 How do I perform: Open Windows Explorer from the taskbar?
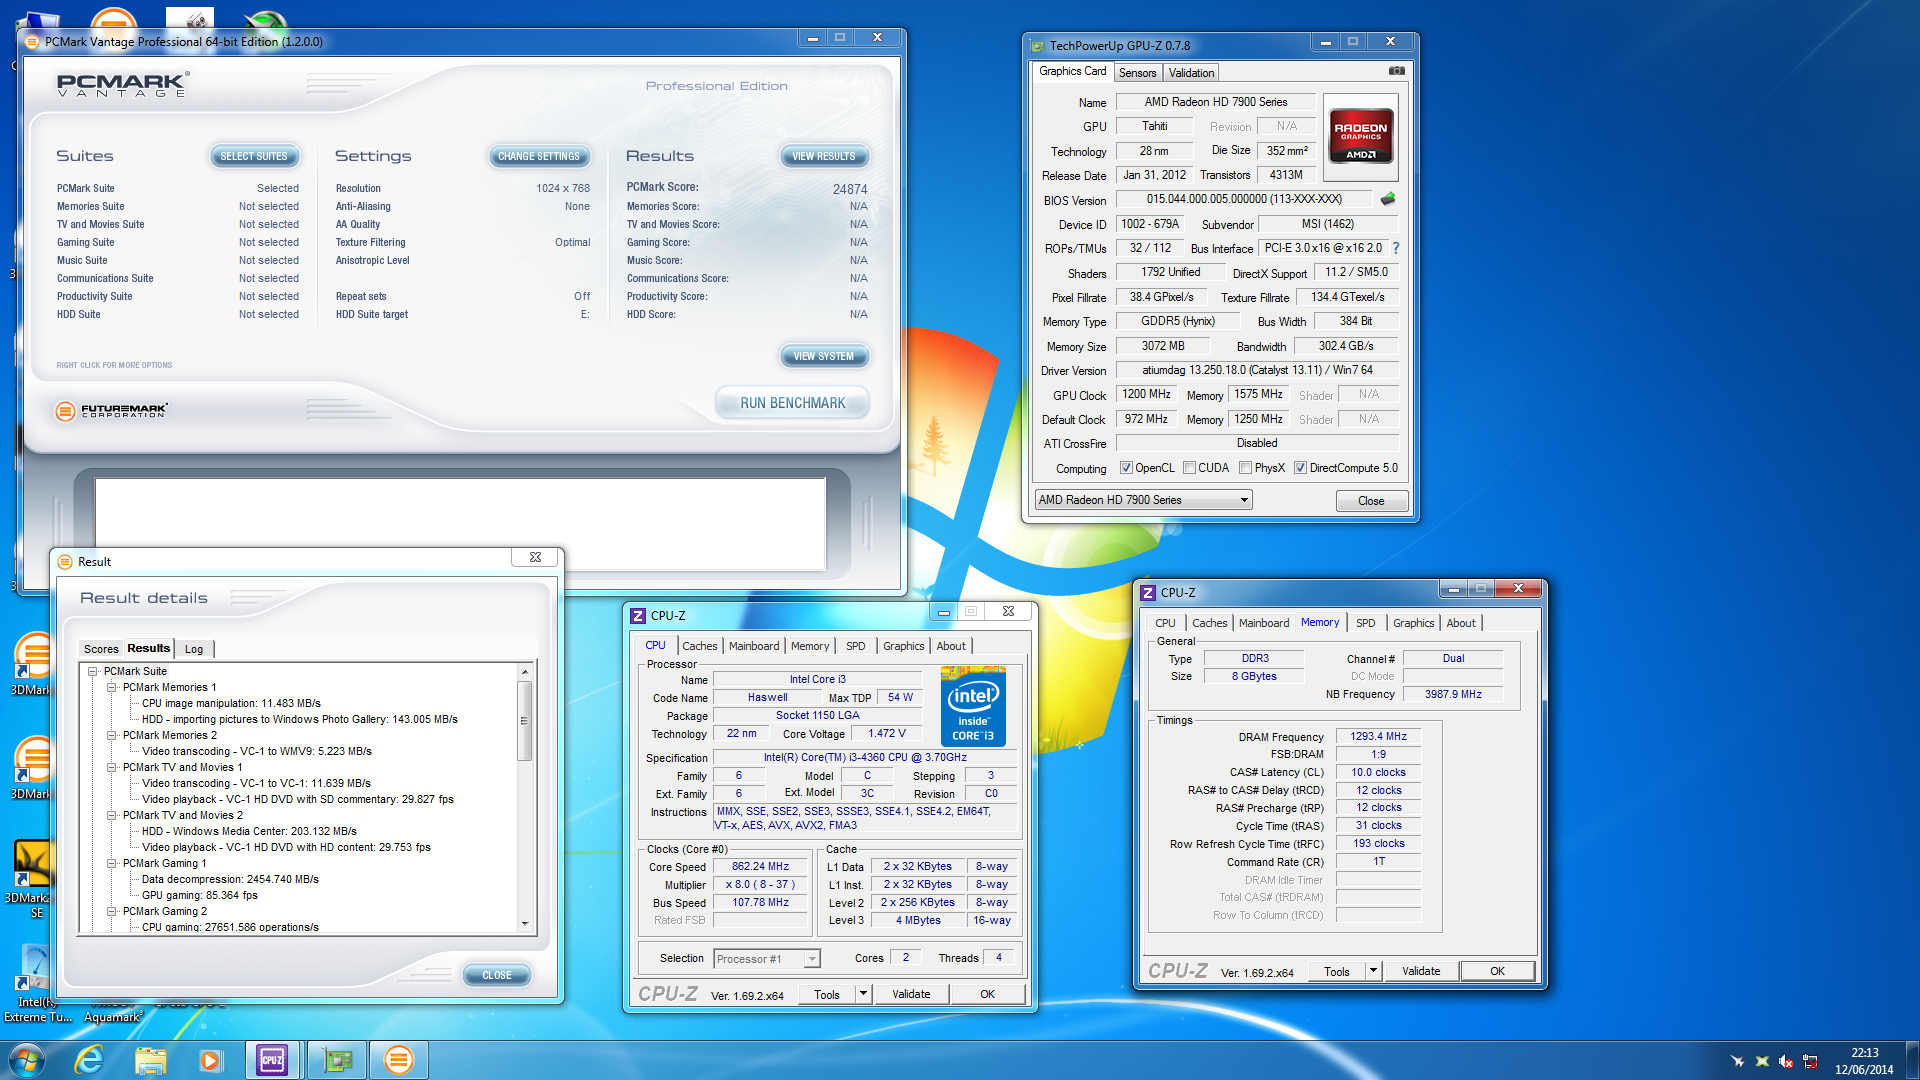(150, 1060)
